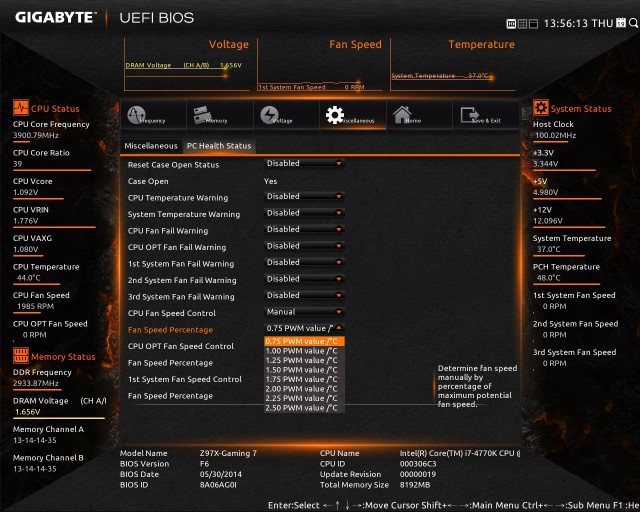Select 0.75 PWM value /°C in the list
Screen dimensions: 640x512
pyautogui.click(x=304, y=341)
